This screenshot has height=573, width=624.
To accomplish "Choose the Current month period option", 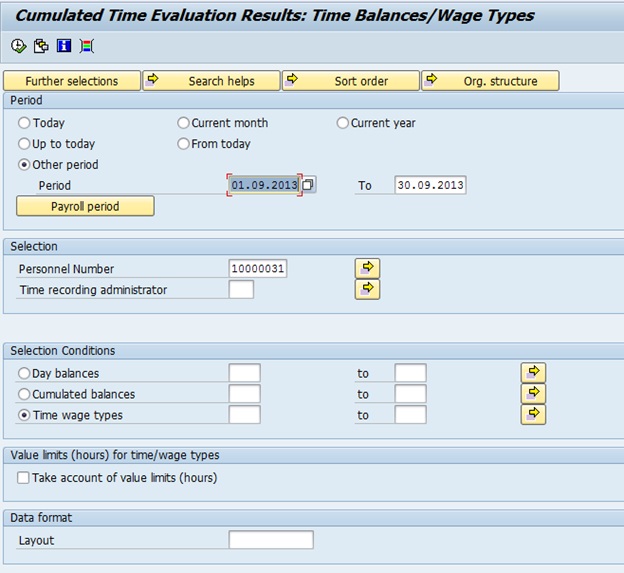I will pos(184,123).
